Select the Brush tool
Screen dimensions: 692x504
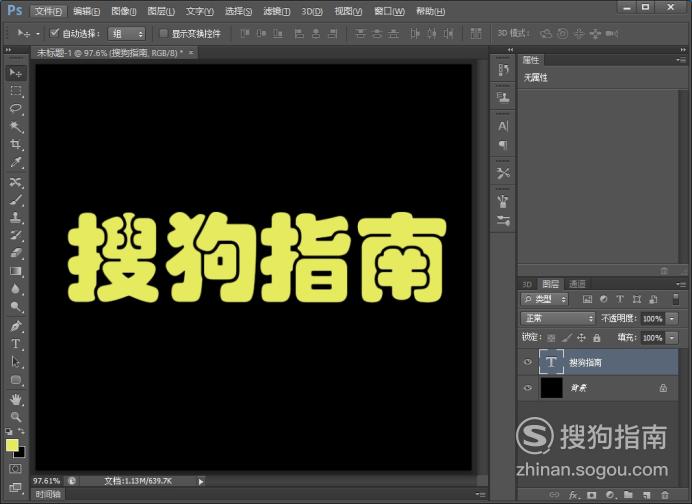pos(16,199)
